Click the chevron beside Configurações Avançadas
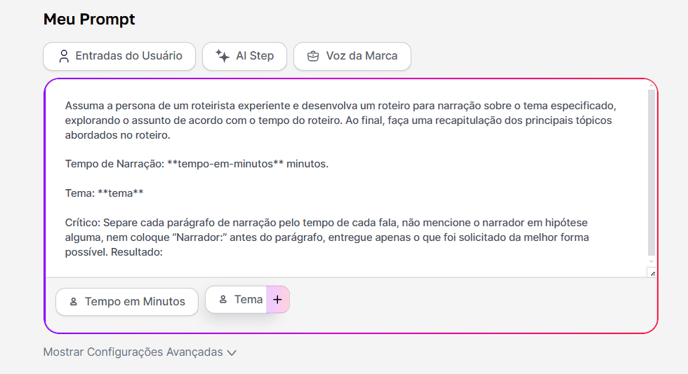The width and height of the screenshot is (688, 374). click(232, 352)
